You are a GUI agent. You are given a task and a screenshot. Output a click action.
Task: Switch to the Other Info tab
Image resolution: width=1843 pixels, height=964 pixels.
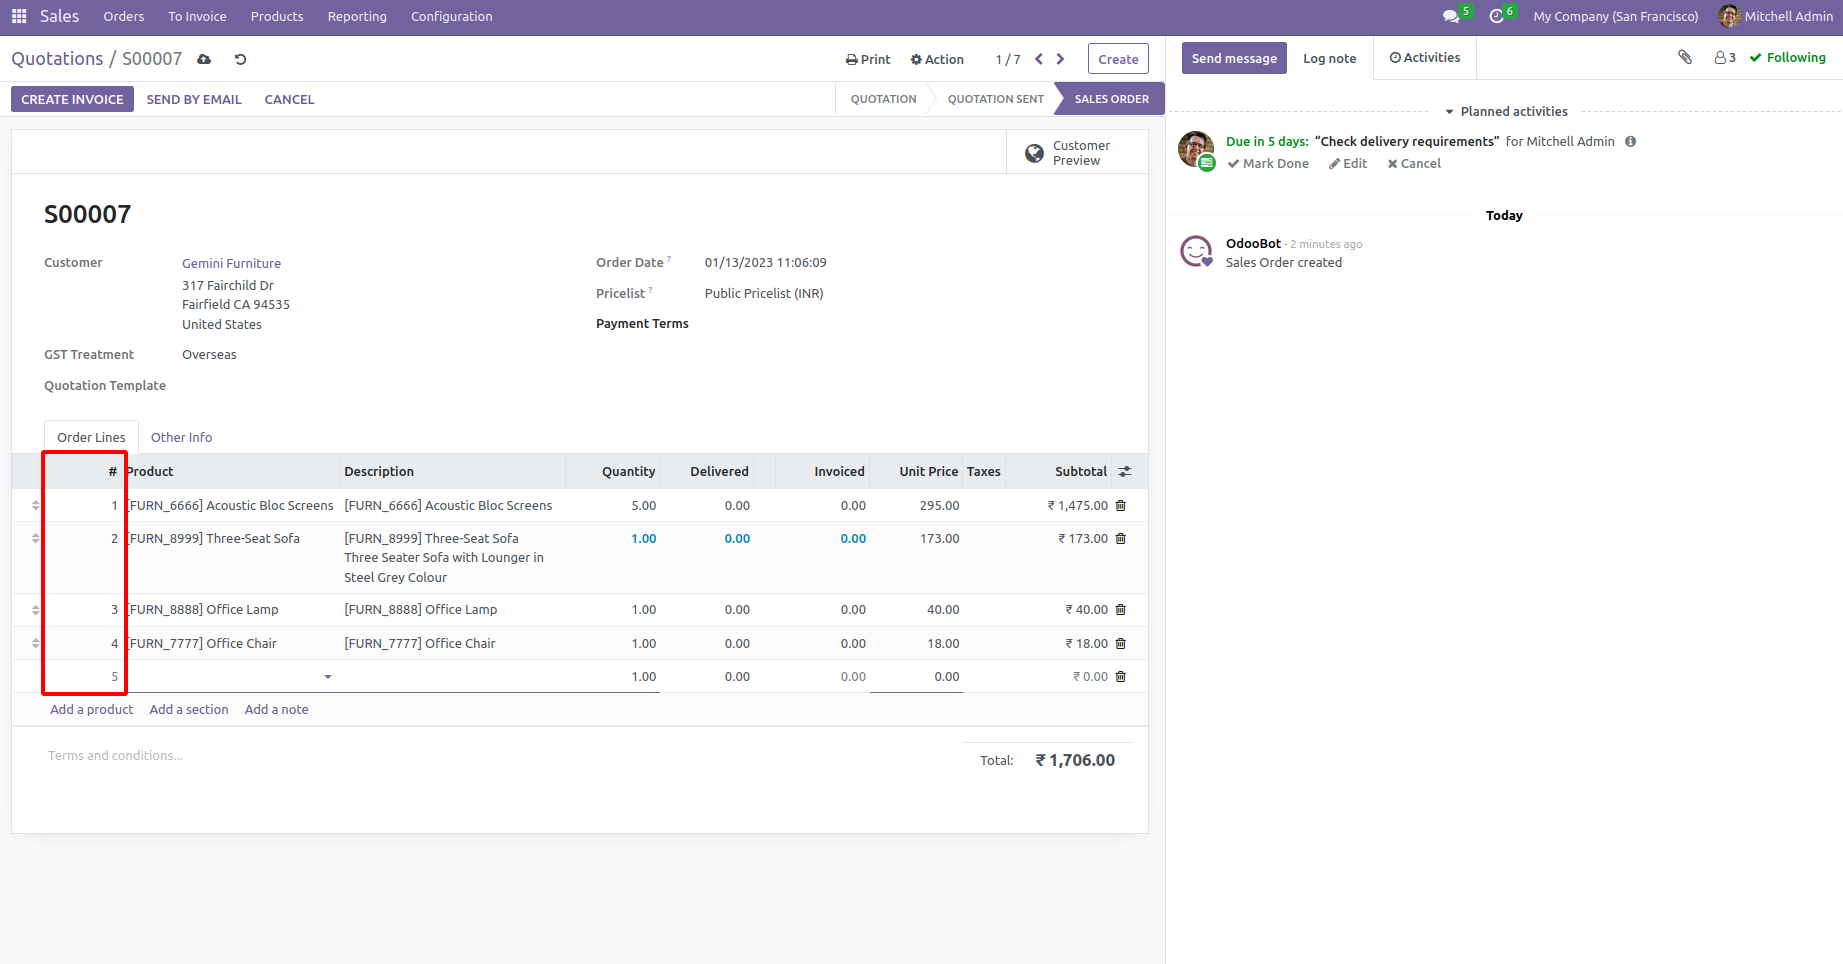[x=181, y=438]
